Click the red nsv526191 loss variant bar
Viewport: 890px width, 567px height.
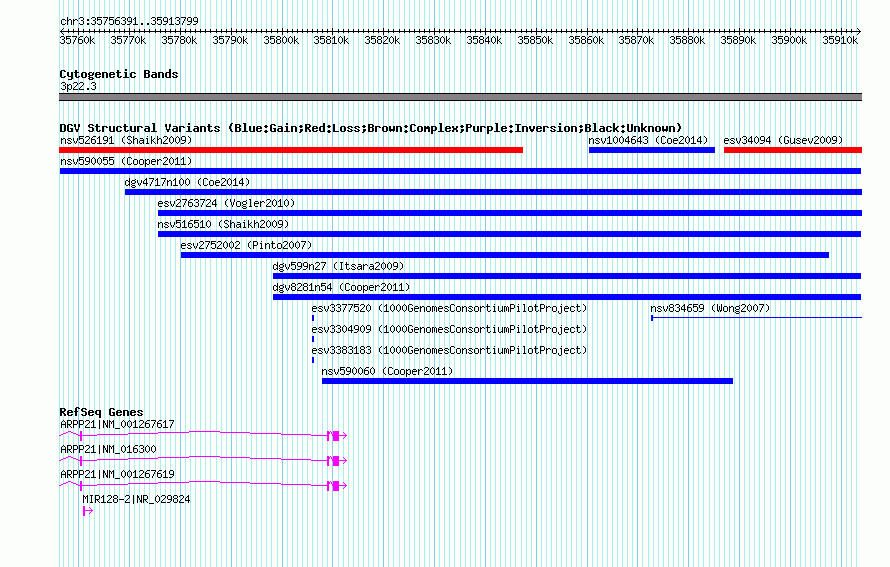(291, 150)
